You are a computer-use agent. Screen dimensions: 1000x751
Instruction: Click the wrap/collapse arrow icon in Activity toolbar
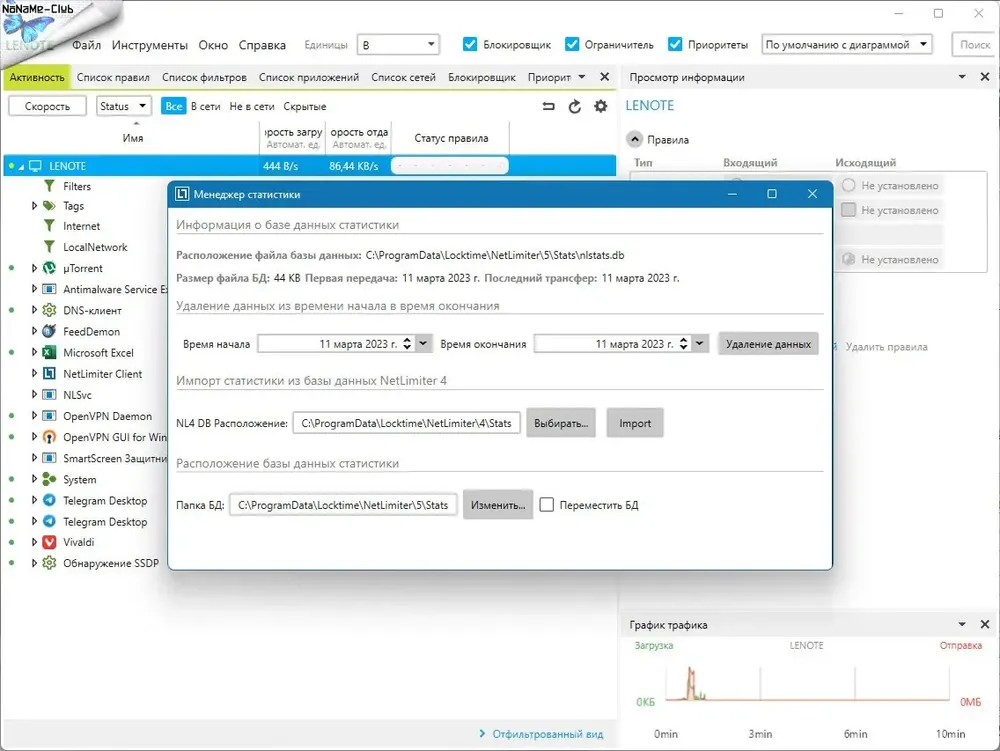tap(548, 106)
